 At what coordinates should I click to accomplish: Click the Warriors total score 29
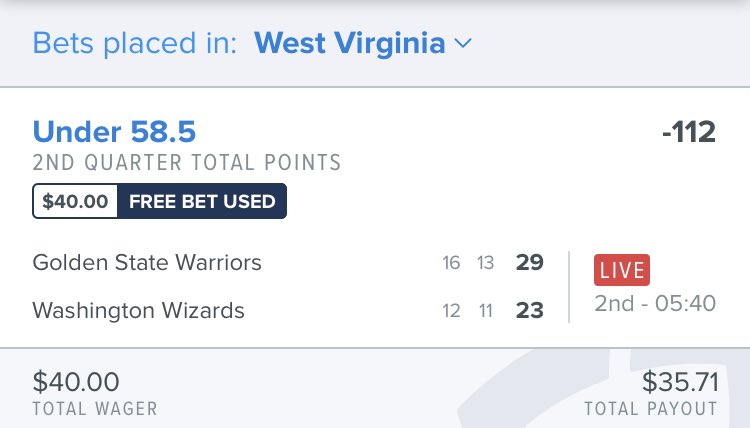point(529,263)
